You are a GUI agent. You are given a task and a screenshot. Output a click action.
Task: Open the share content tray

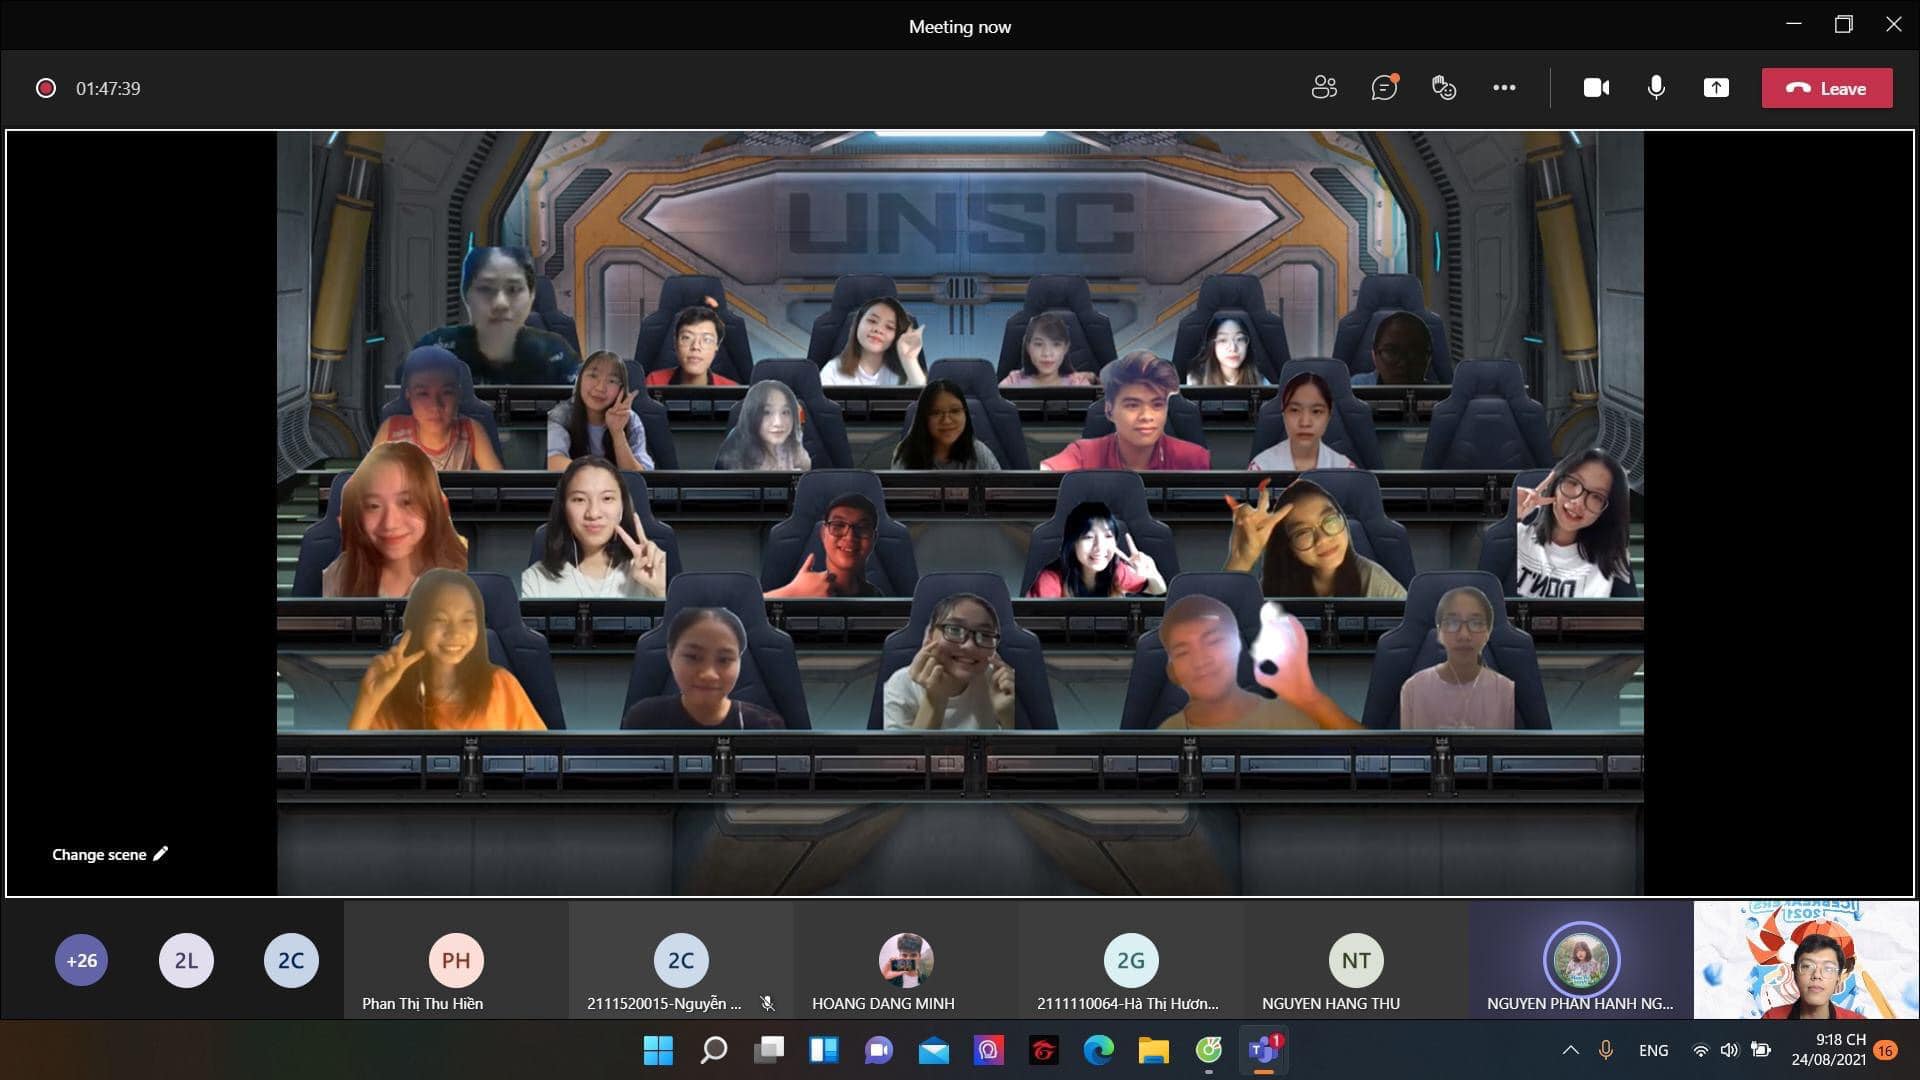(x=1716, y=88)
